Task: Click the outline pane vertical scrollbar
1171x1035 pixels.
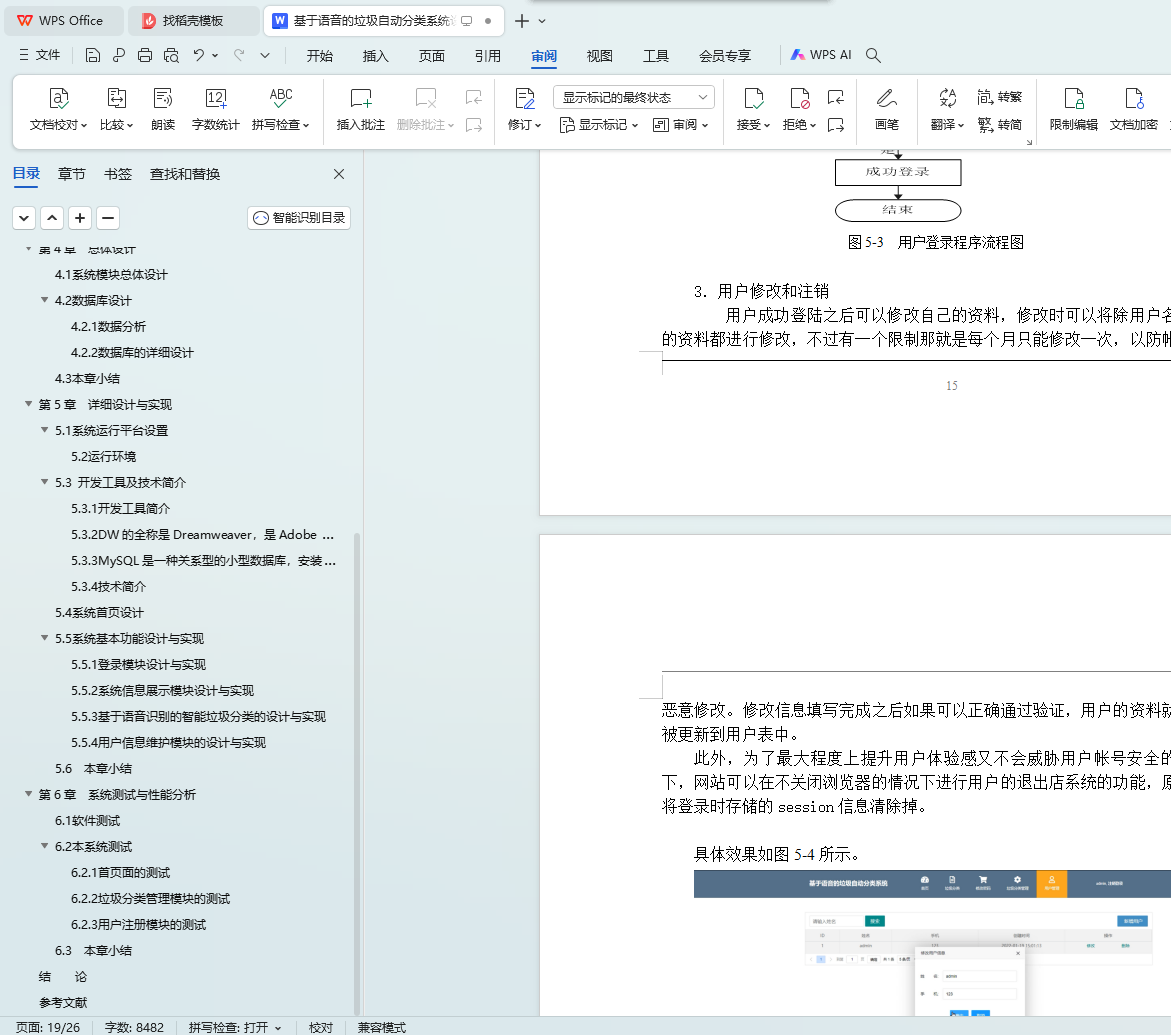Action: pyautogui.click(x=357, y=773)
